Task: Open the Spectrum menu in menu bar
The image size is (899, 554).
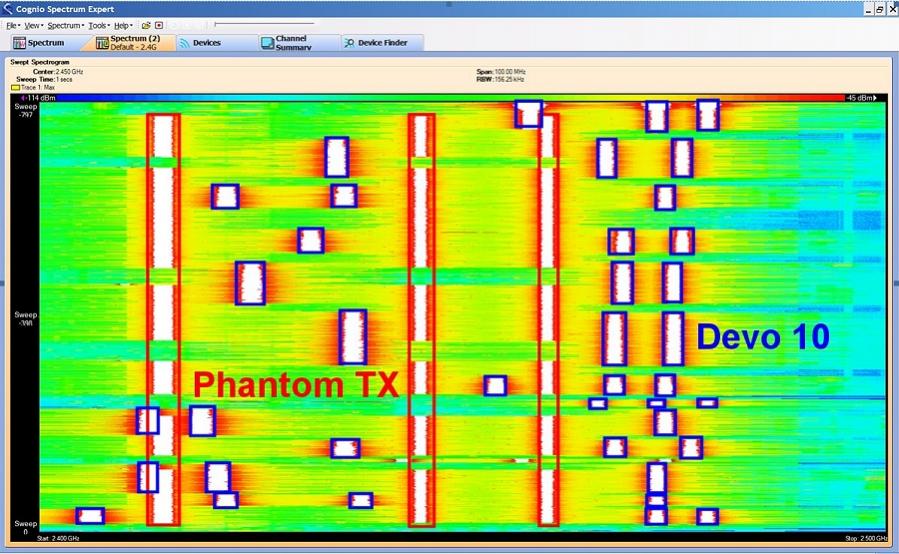Action: (65, 25)
